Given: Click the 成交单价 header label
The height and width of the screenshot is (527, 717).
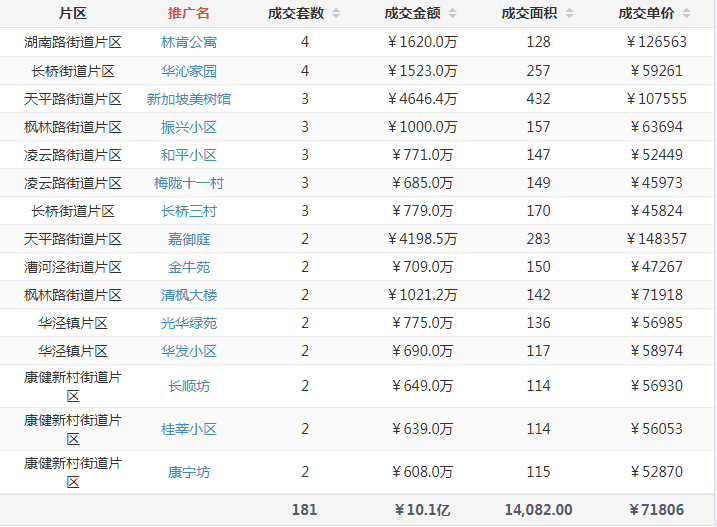Looking at the screenshot, I should (646, 14).
